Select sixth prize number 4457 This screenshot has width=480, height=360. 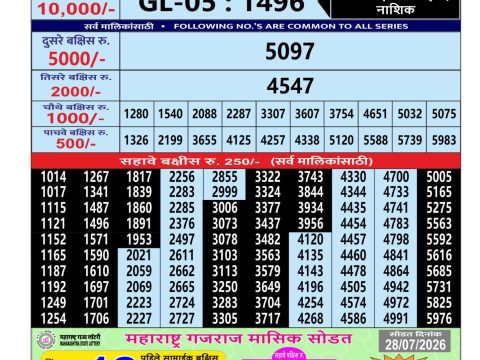coord(353,239)
